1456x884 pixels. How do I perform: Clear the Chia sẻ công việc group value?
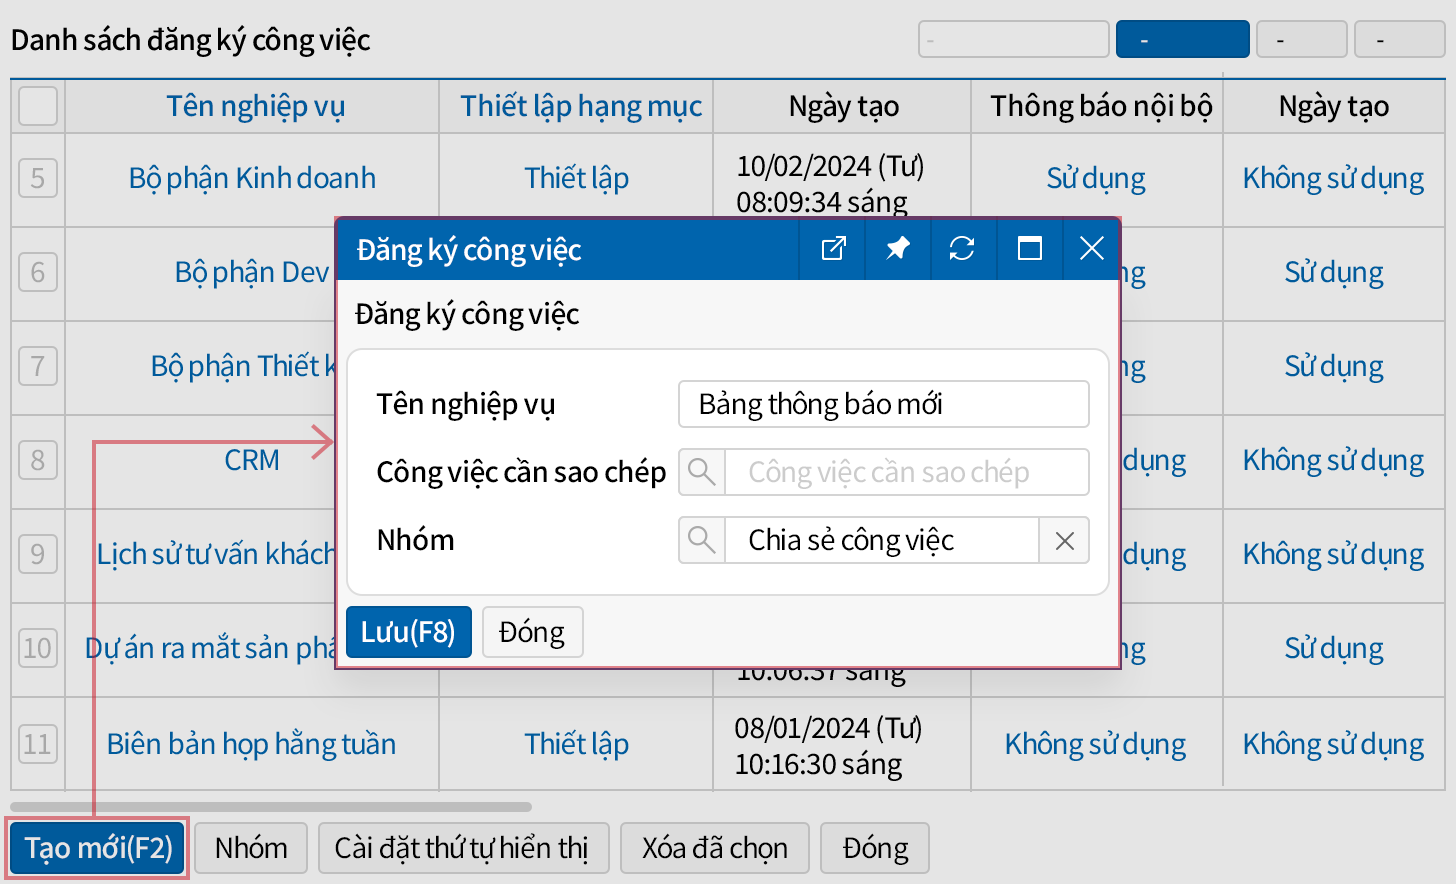click(x=1064, y=541)
